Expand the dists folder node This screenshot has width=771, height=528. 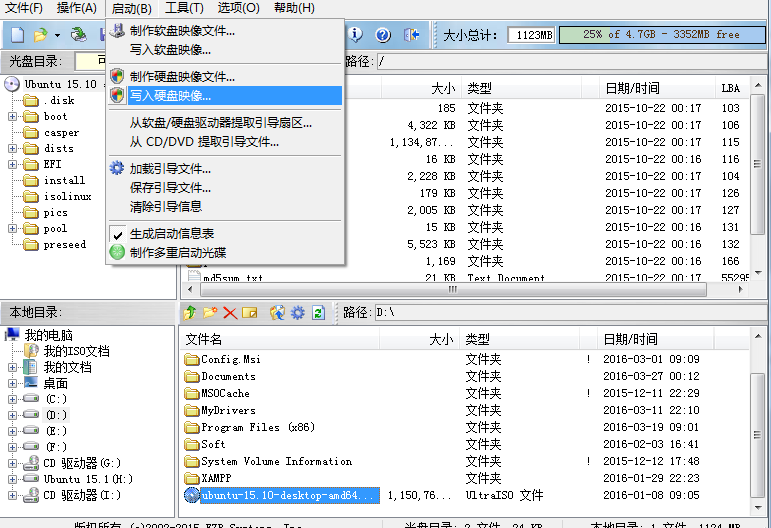tap(12, 148)
